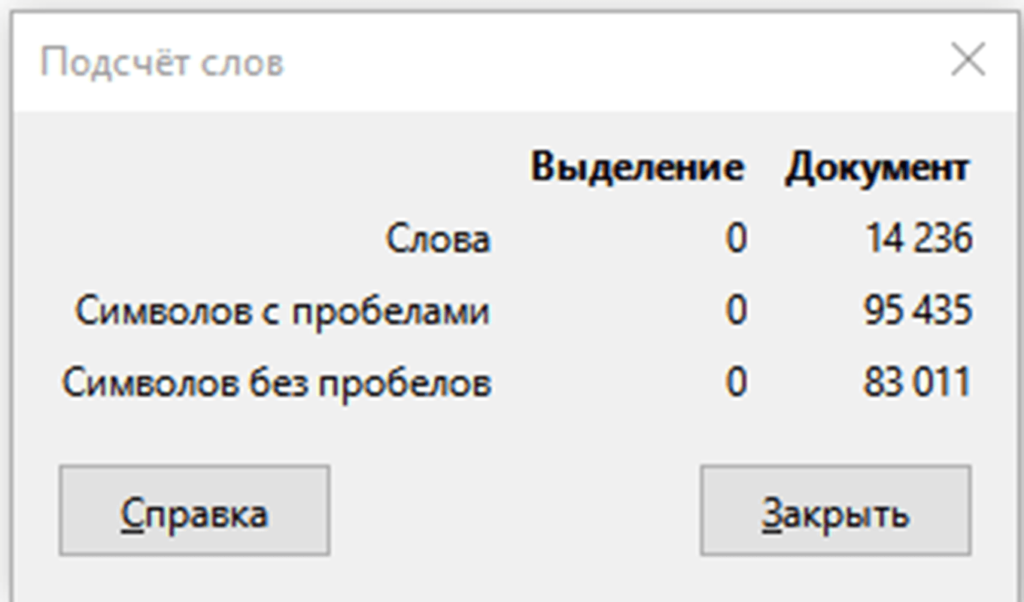
Task: Click the document value 83 011
Action: (918, 383)
